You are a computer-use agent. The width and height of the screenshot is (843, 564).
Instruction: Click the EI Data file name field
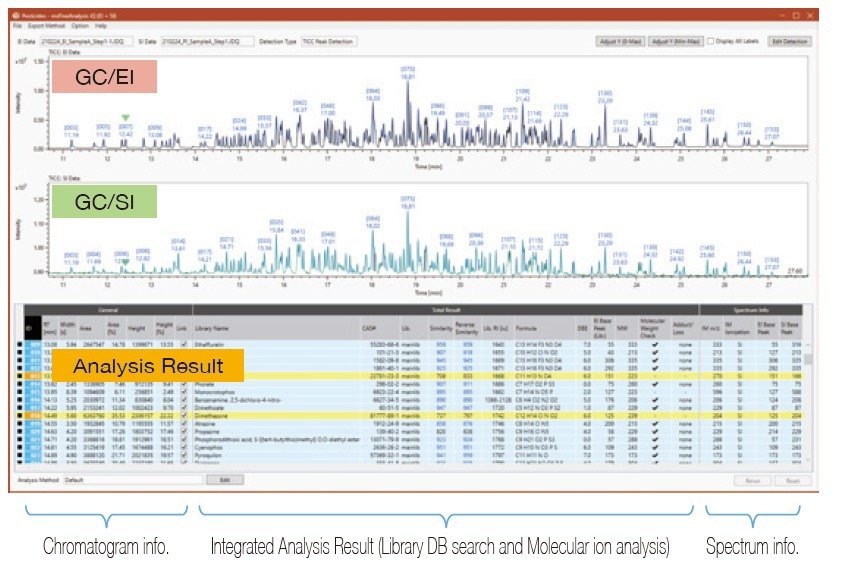[x=85, y=41]
